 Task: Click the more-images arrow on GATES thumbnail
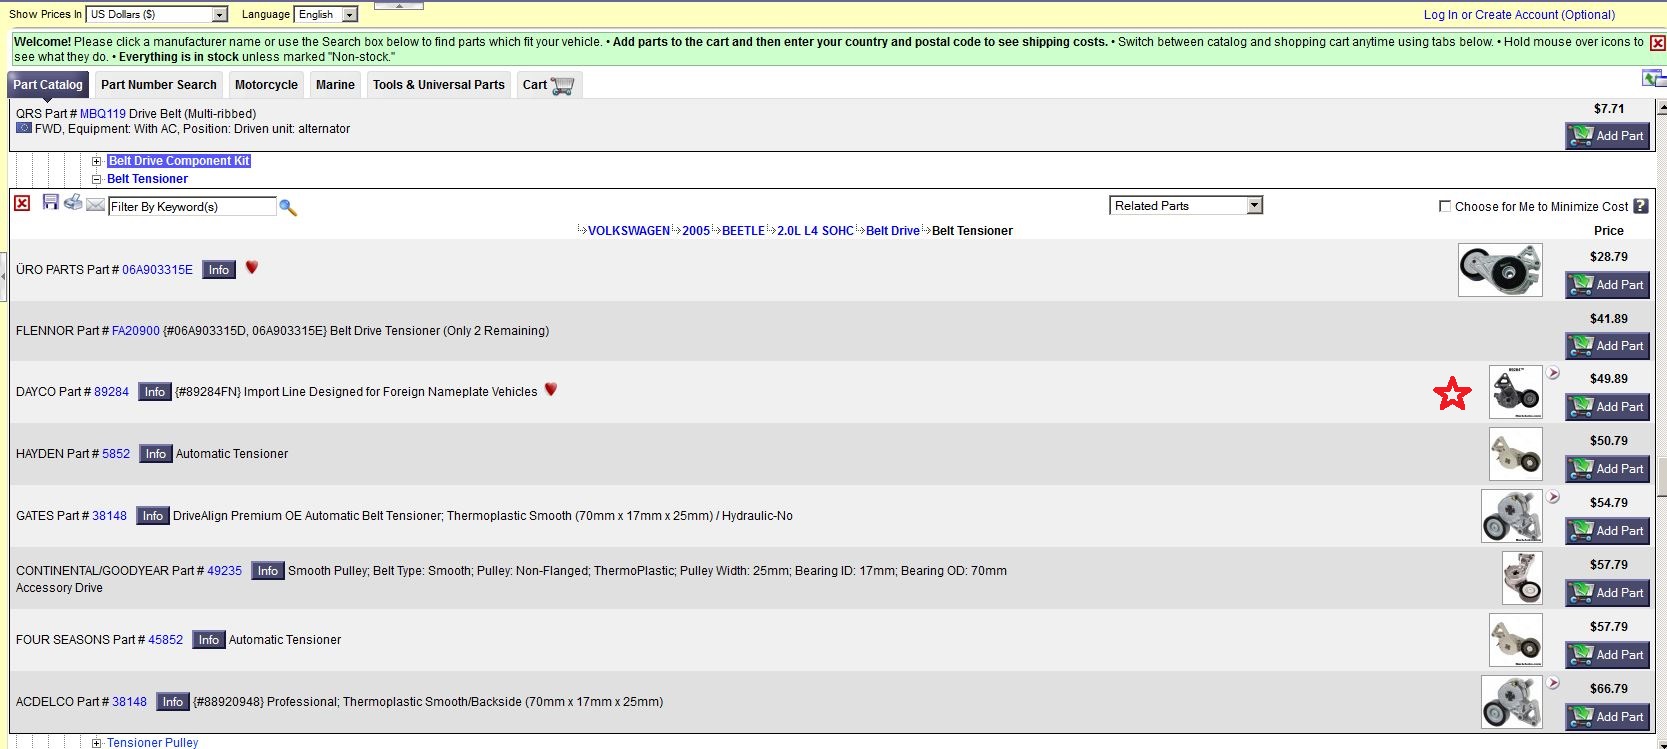coord(1553,497)
